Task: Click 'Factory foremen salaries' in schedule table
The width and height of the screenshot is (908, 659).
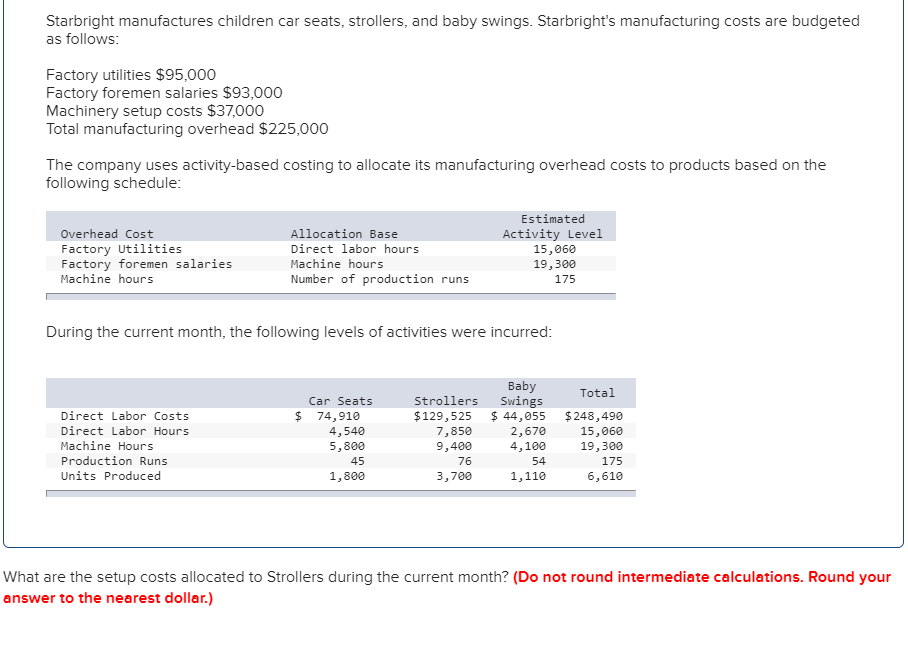Action: click(x=147, y=264)
